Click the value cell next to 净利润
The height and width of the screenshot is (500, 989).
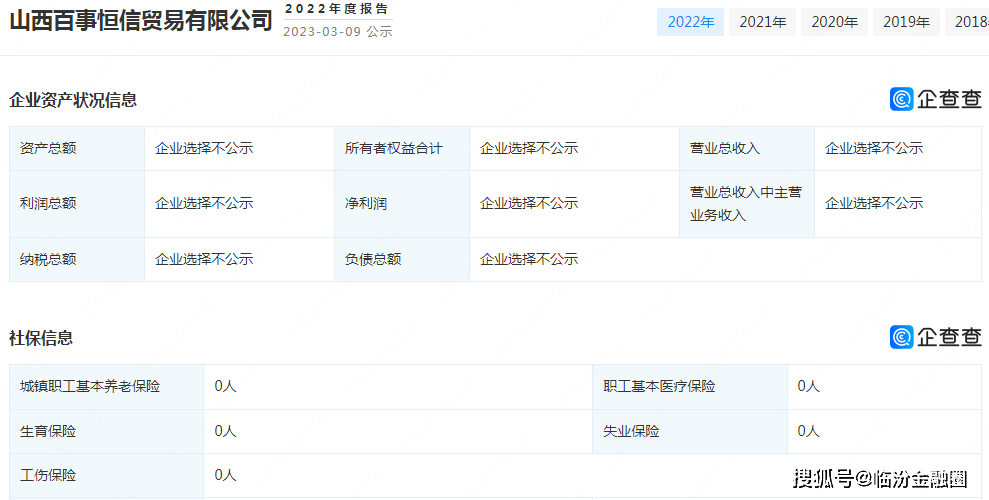(575, 204)
